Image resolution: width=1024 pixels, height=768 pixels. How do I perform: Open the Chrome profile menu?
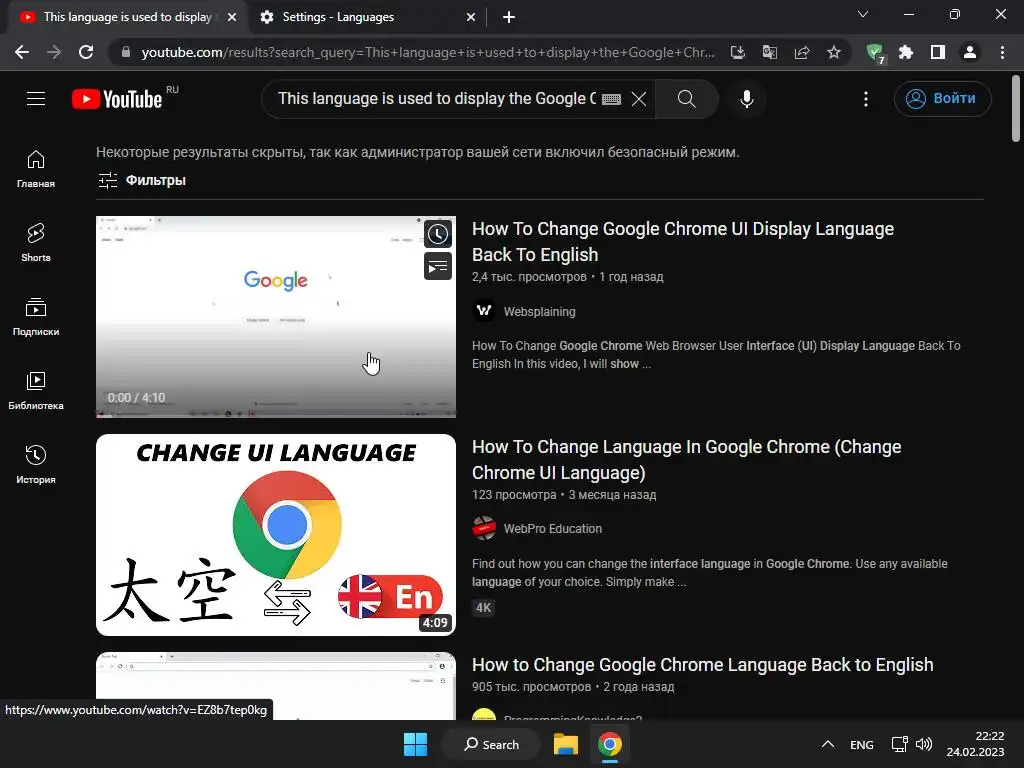[970, 52]
